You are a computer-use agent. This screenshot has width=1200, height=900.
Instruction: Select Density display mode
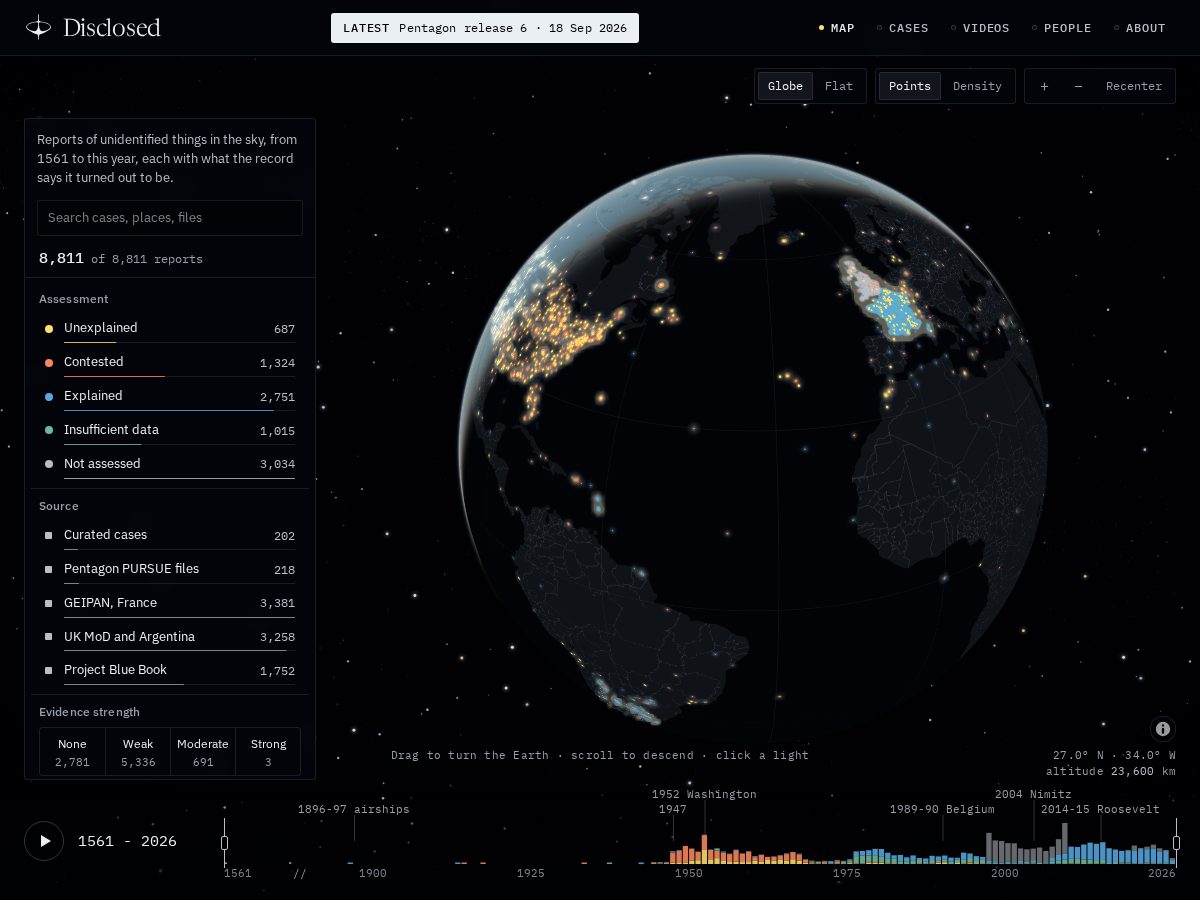[977, 86]
